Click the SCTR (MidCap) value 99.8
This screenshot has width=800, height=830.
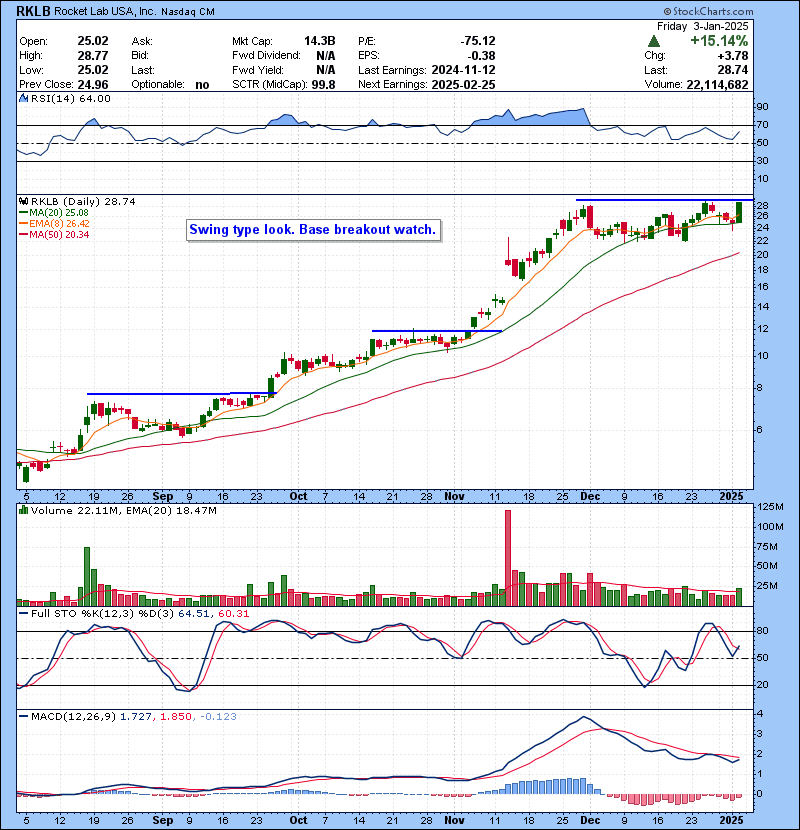tap(323, 84)
